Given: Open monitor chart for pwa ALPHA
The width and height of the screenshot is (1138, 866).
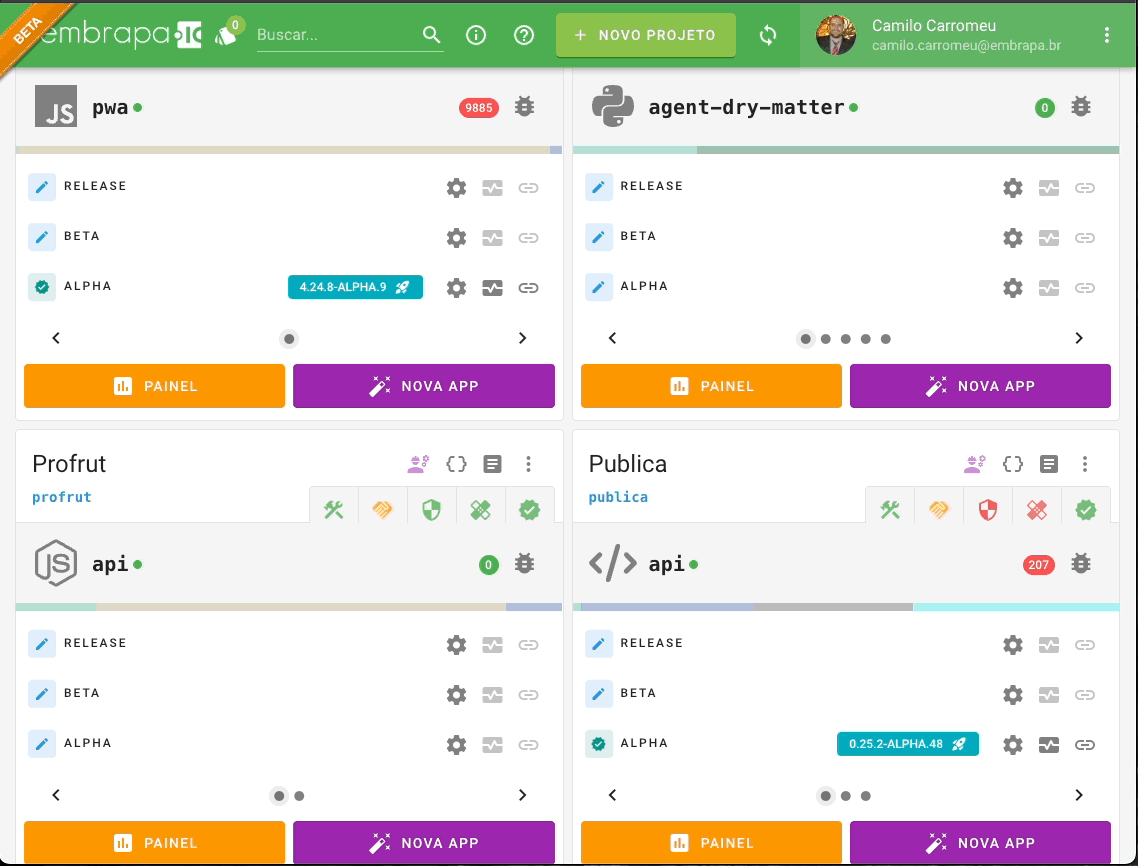Looking at the screenshot, I should [492, 288].
